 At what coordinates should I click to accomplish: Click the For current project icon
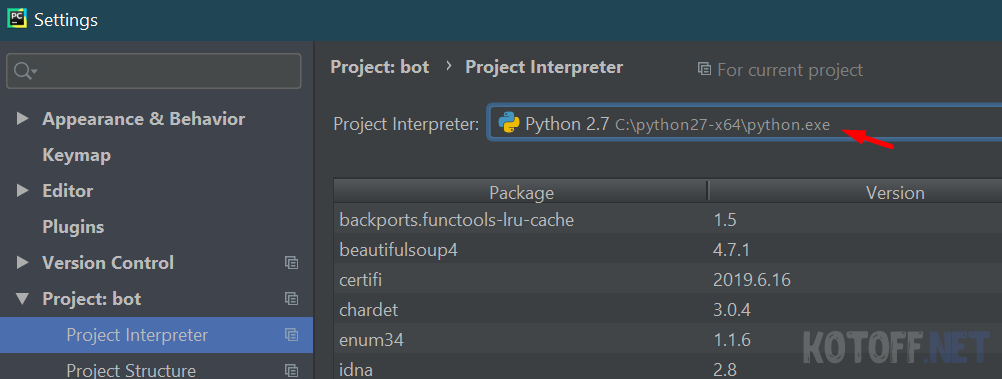tap(704, 69)
